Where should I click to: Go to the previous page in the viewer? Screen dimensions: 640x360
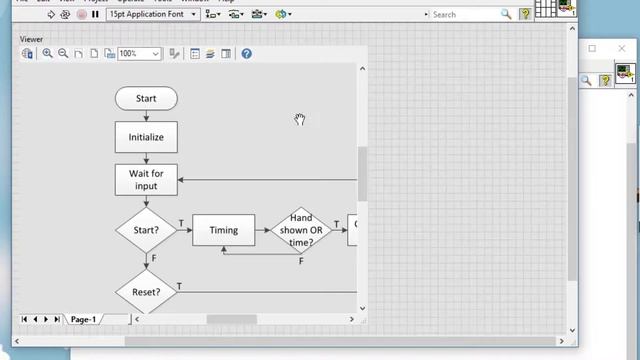(35, 319)
